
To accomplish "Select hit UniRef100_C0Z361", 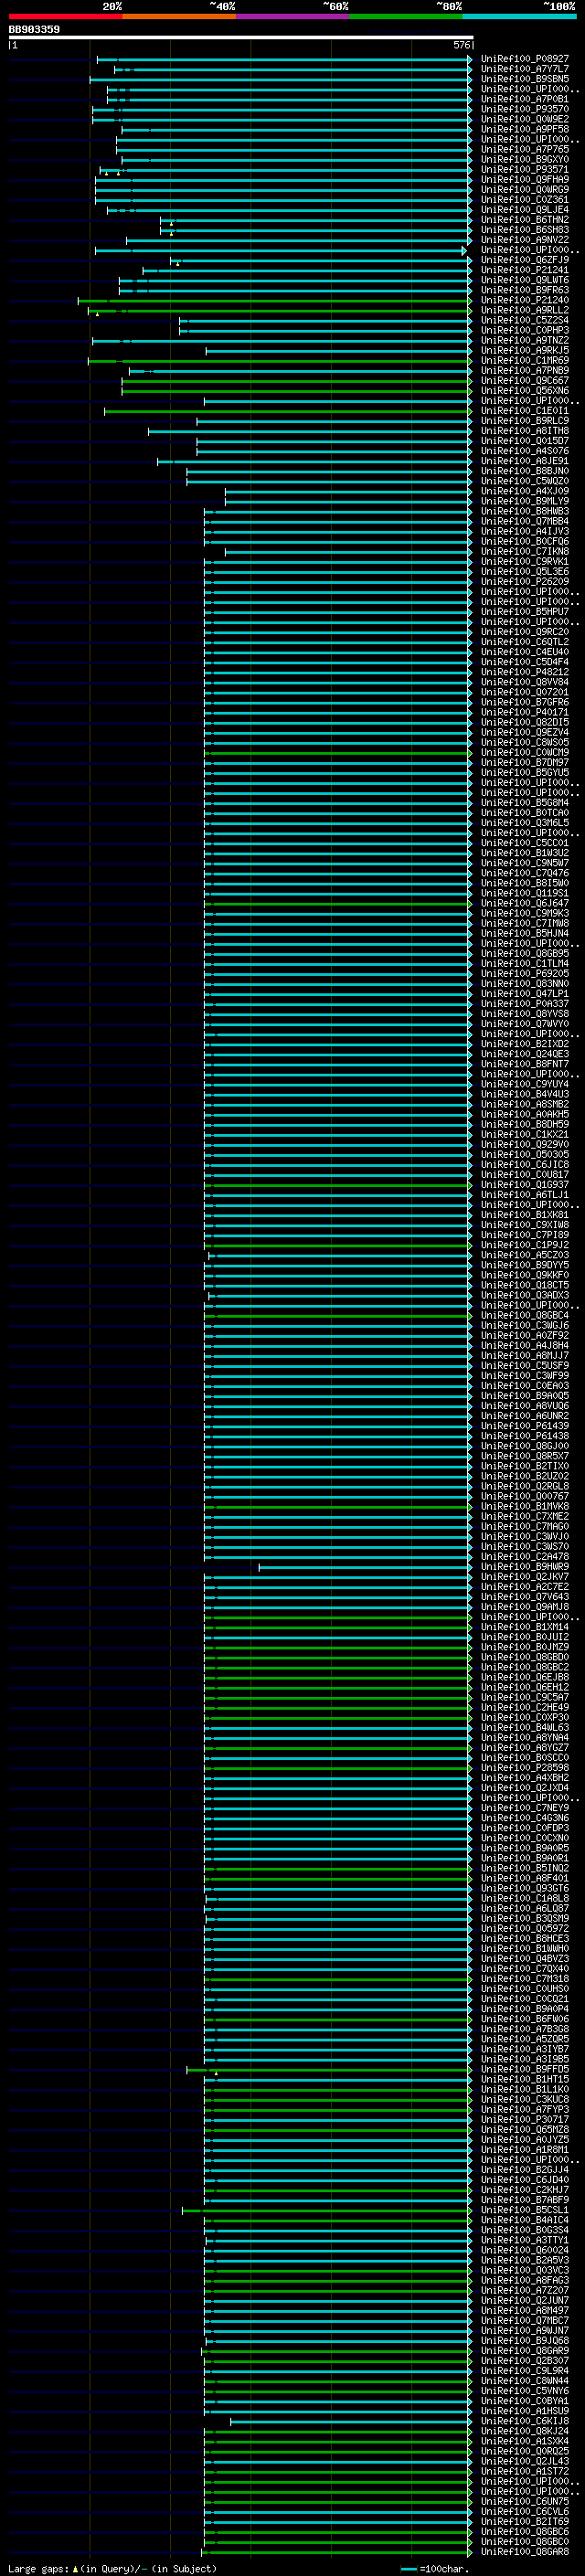I will point(525,200).
